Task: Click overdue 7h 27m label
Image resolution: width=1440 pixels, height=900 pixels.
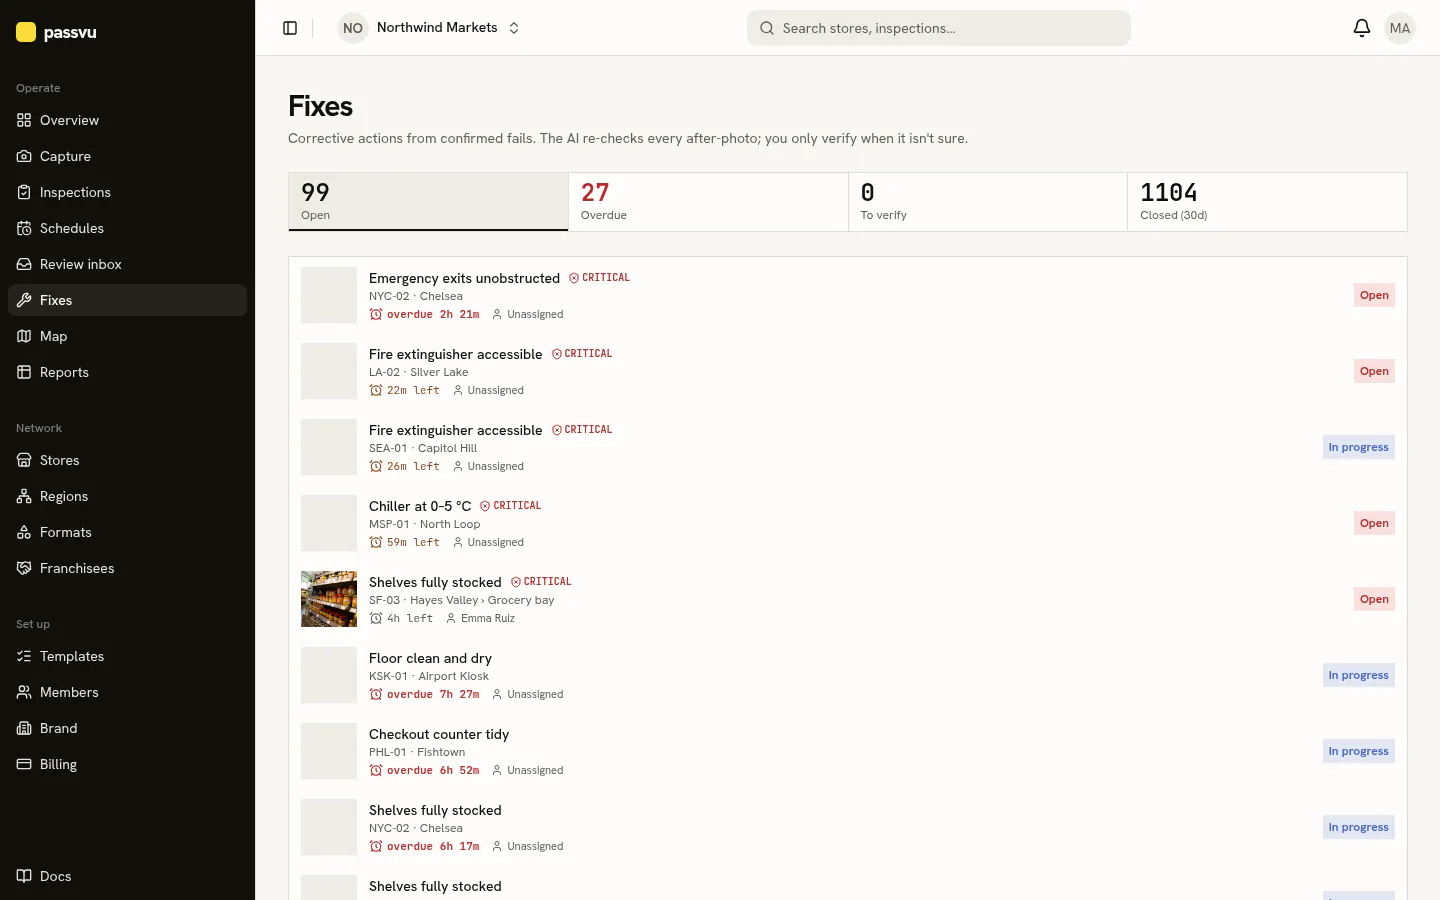Action: click(424, 694)
